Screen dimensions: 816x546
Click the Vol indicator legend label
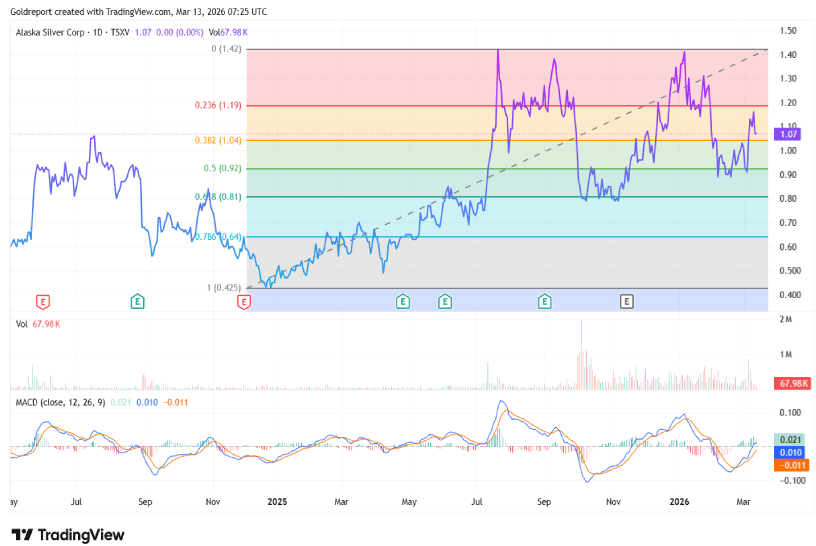tap(21, 324)
